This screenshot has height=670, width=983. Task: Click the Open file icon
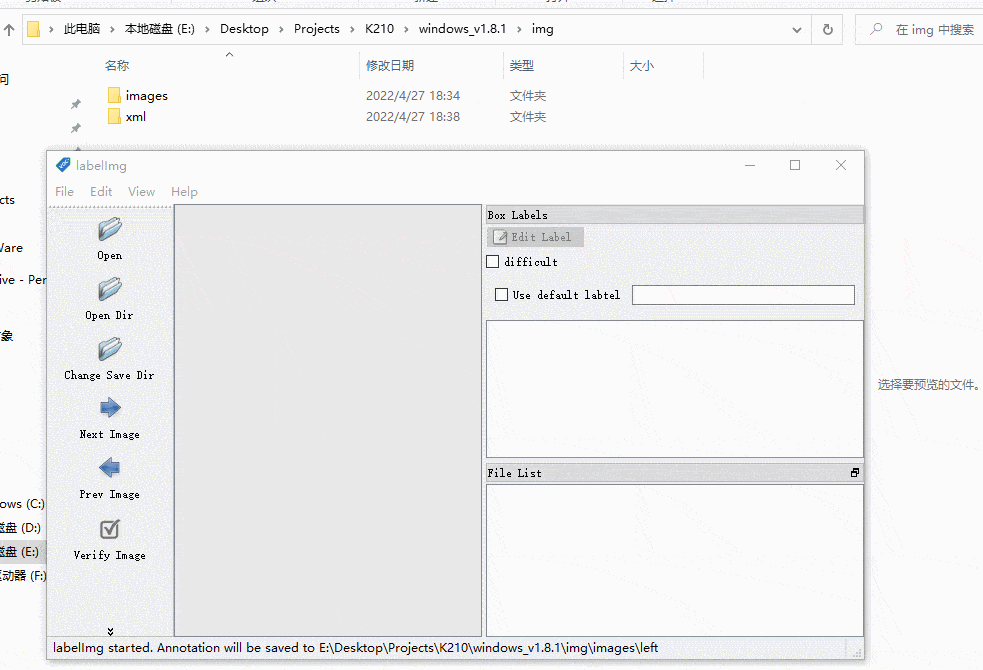(x=109, y=231)
